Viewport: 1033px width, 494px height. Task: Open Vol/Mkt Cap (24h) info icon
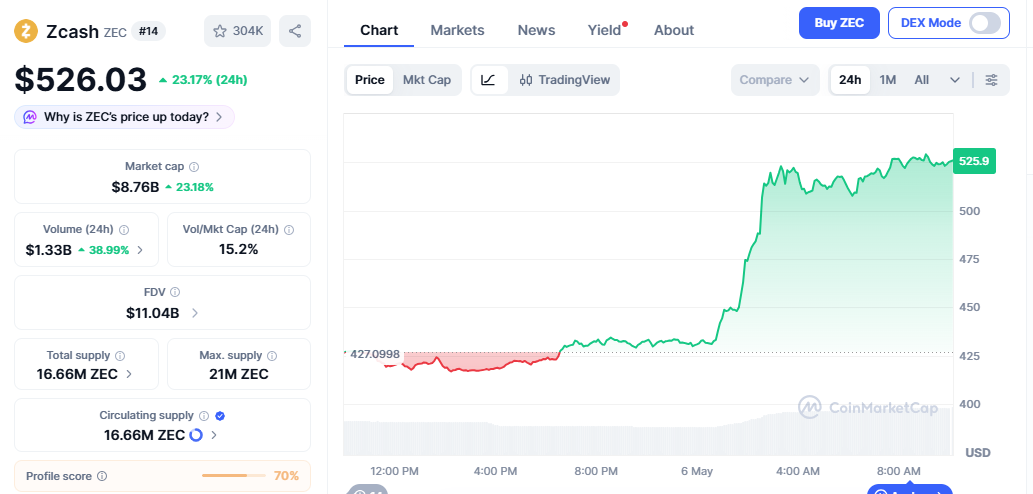click(x=289, y=230)
